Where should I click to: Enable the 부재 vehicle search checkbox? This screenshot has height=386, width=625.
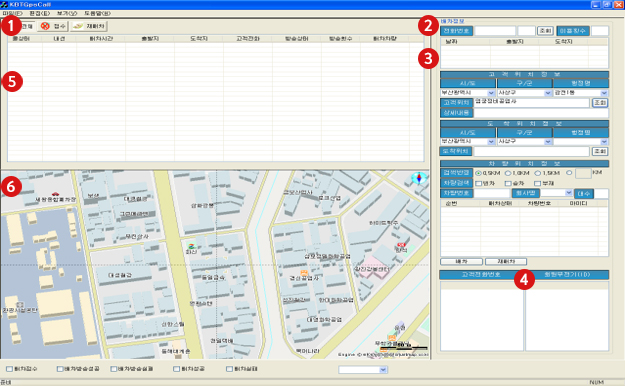click(x=537, y=183)
